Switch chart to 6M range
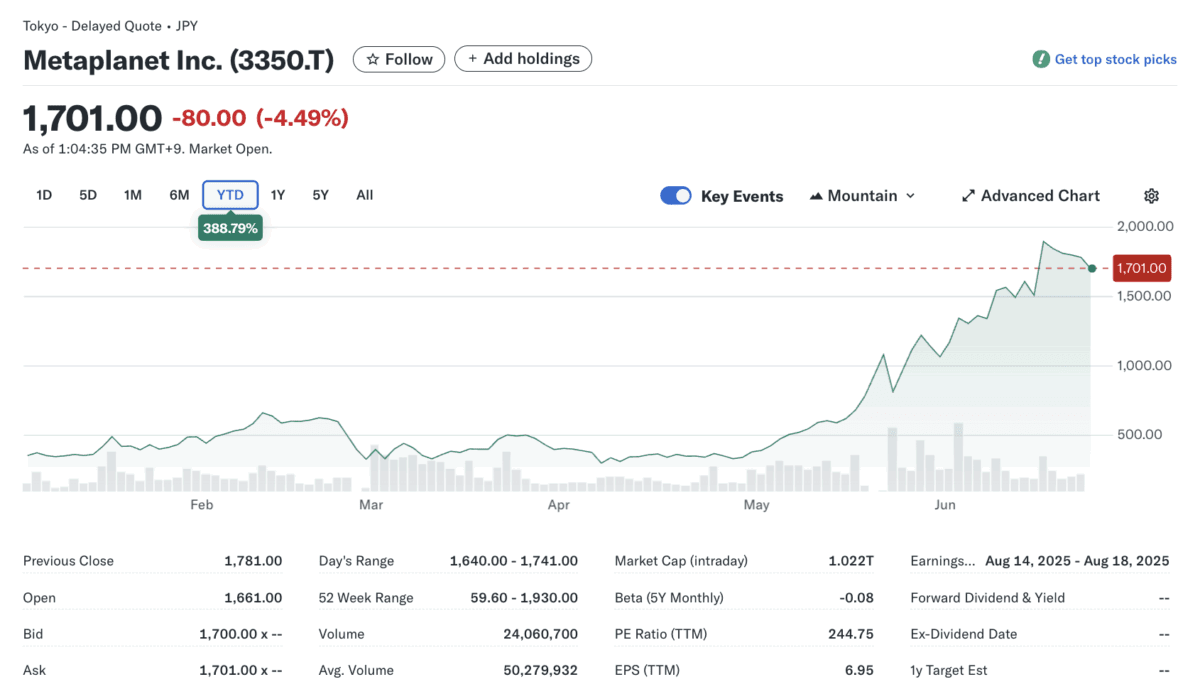The height and width of the screenshot is (699, 1200). click(179, 195)
